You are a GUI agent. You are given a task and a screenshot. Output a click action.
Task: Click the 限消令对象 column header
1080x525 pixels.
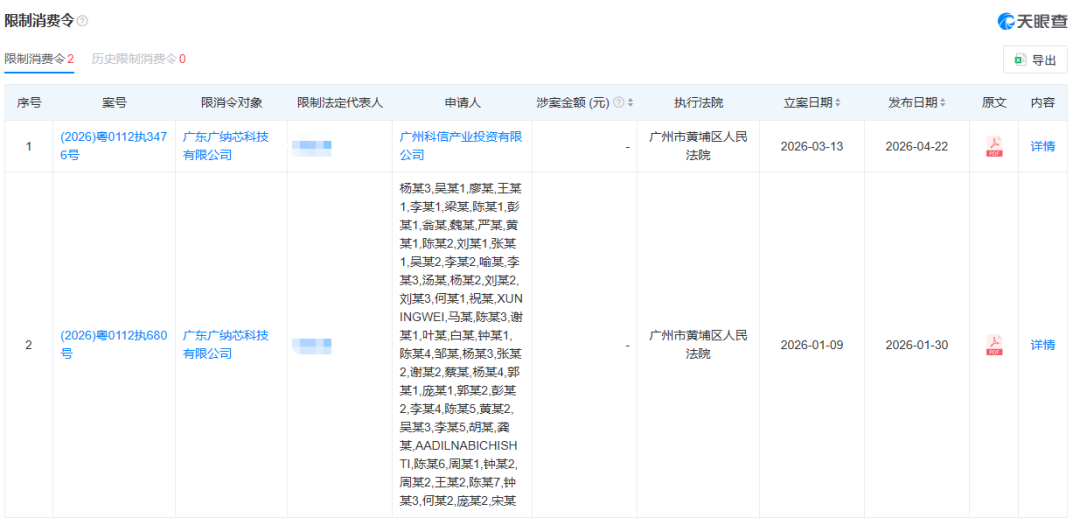point(231,103)
